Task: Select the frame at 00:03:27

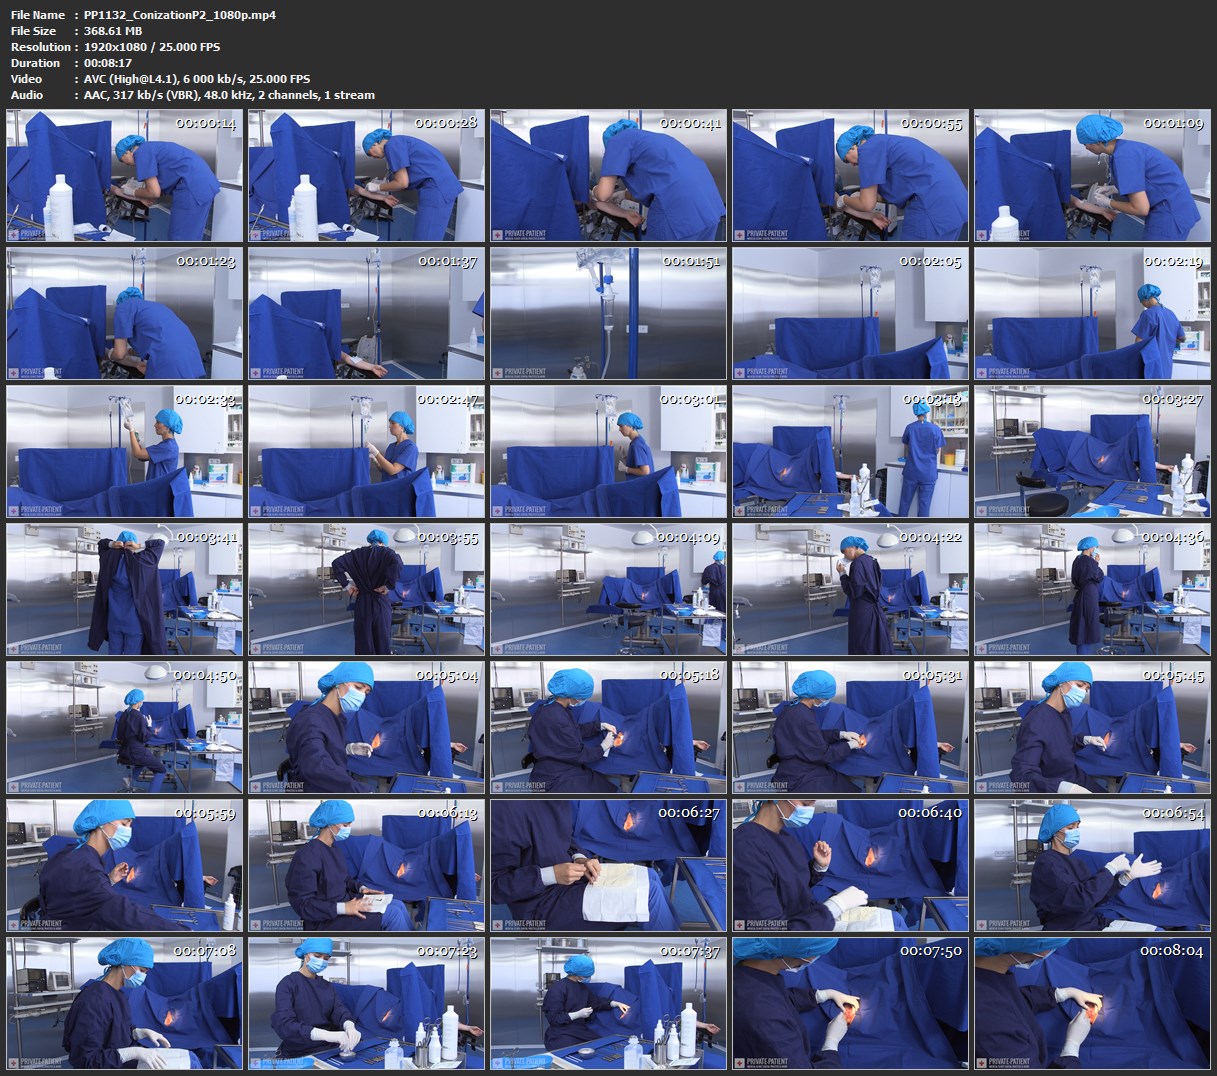Action: (x=1092, y=451)
